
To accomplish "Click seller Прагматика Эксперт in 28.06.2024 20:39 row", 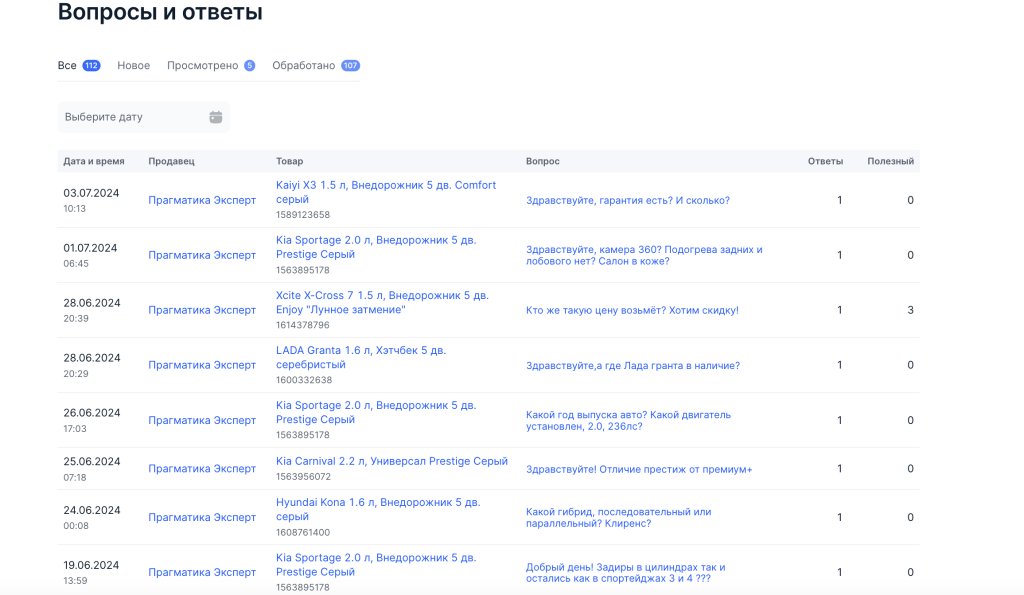I will tap(202, 310).
